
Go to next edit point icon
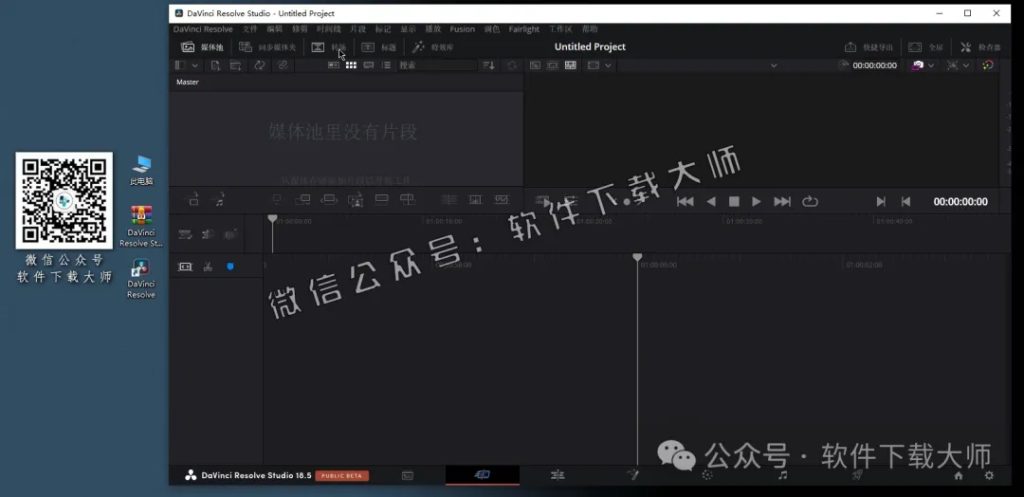tap(880, 202)
